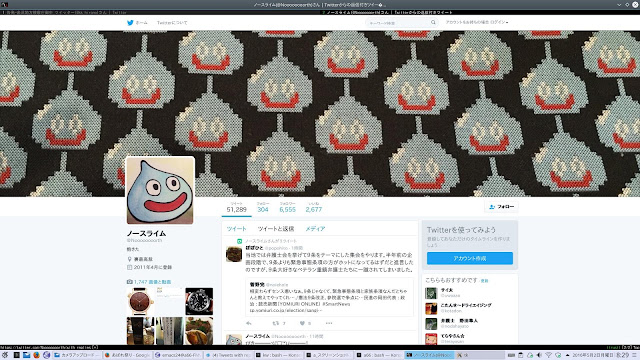This screenshot has height=360, width=640.
Task: Click the reply arrow icon on first tweet
Action: [249, 323]
